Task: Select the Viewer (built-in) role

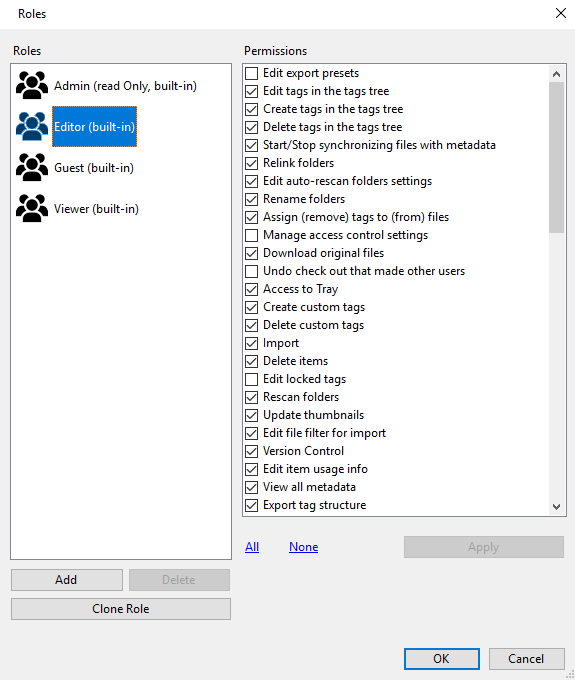Action: pyautogui.click(x=96, y=209)
